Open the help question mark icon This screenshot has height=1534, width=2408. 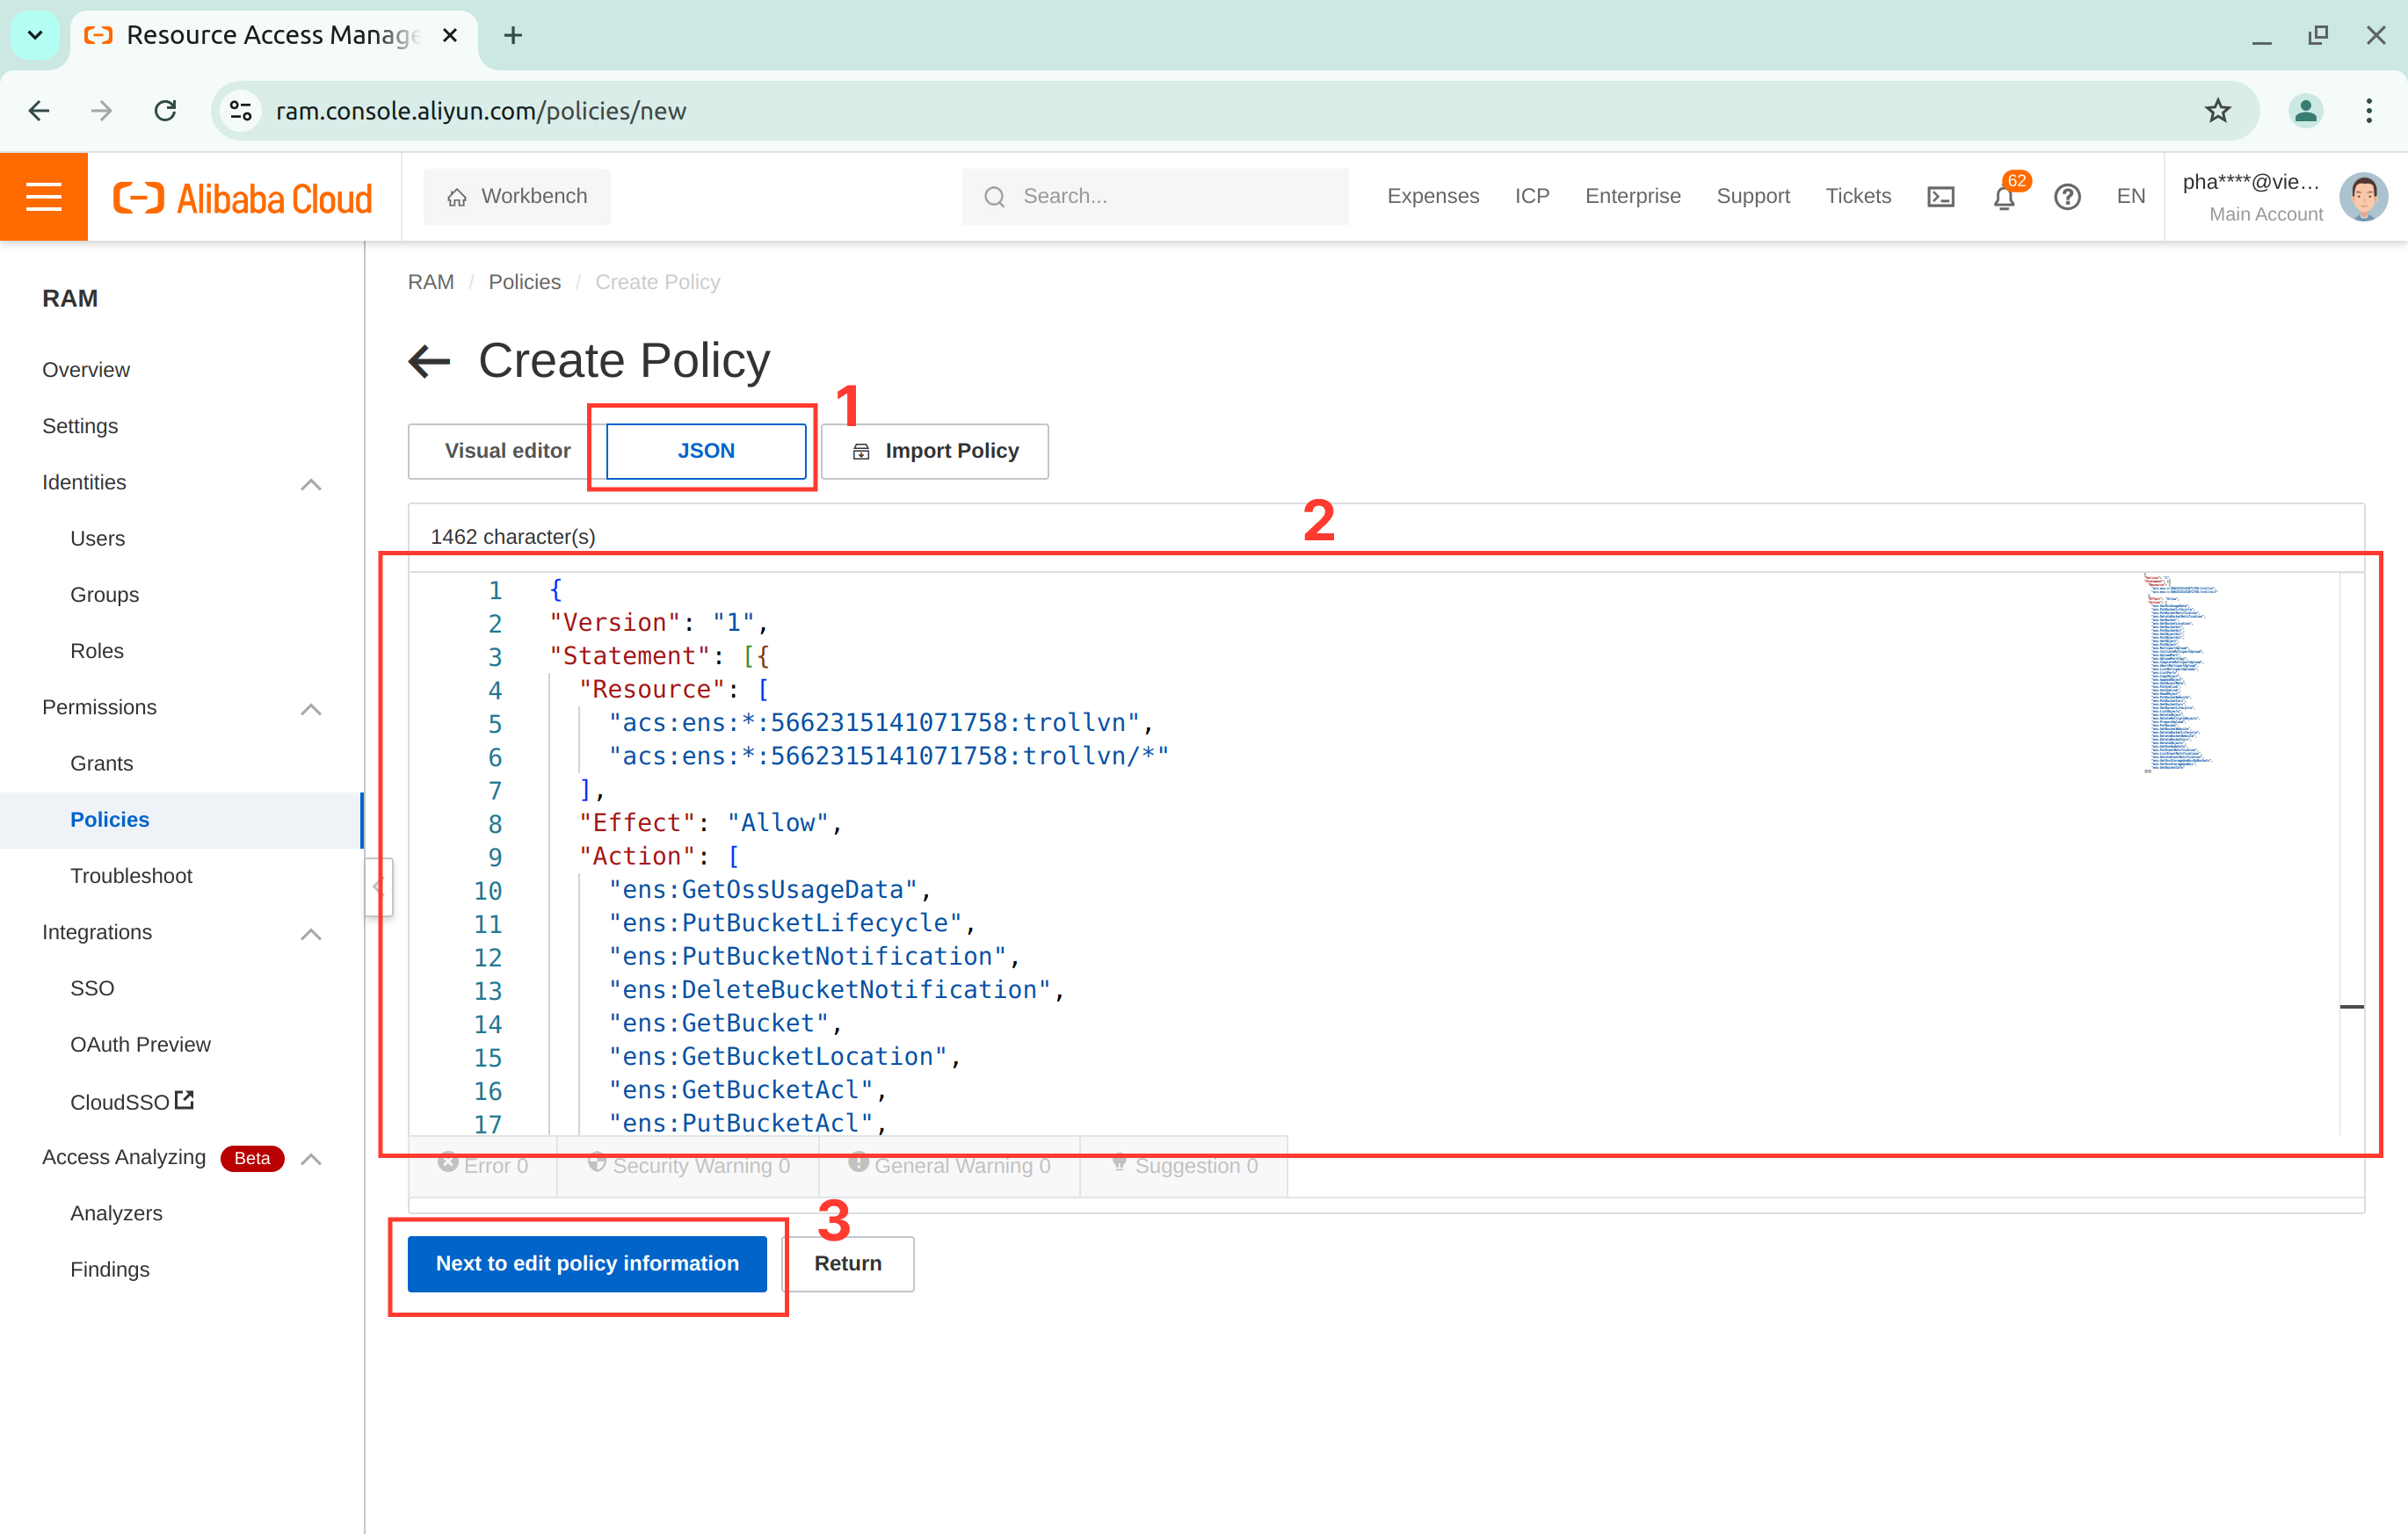tap(2067, 196)
